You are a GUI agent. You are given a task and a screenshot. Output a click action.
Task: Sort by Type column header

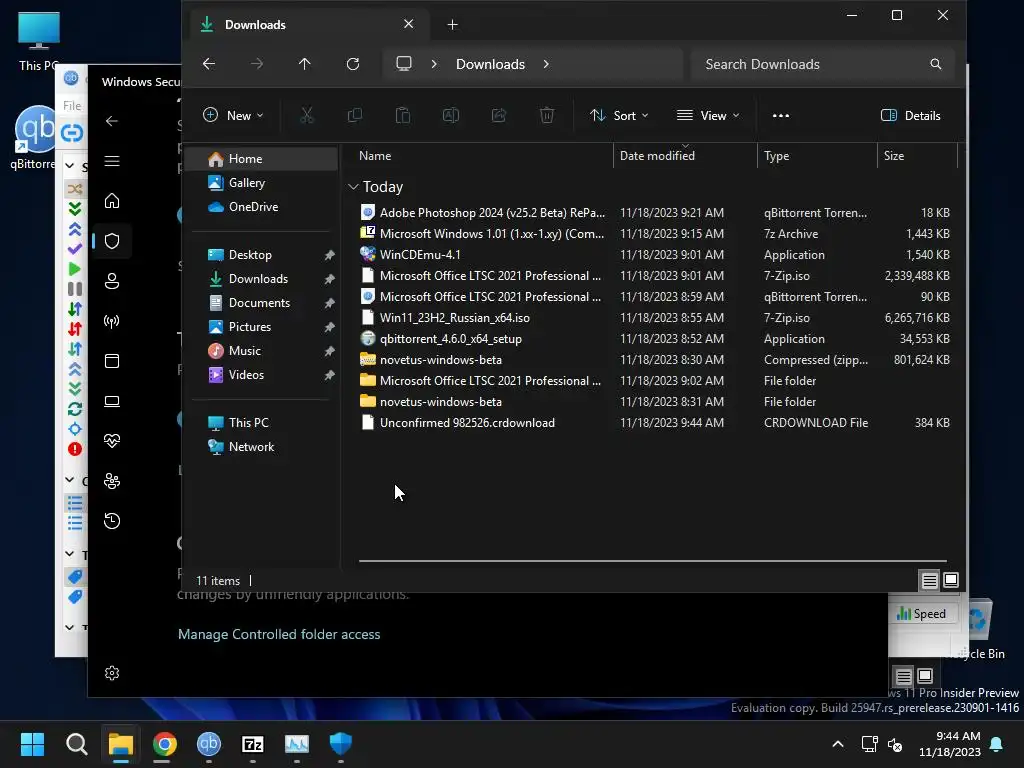pyautogui.click(x=817, y=156)
